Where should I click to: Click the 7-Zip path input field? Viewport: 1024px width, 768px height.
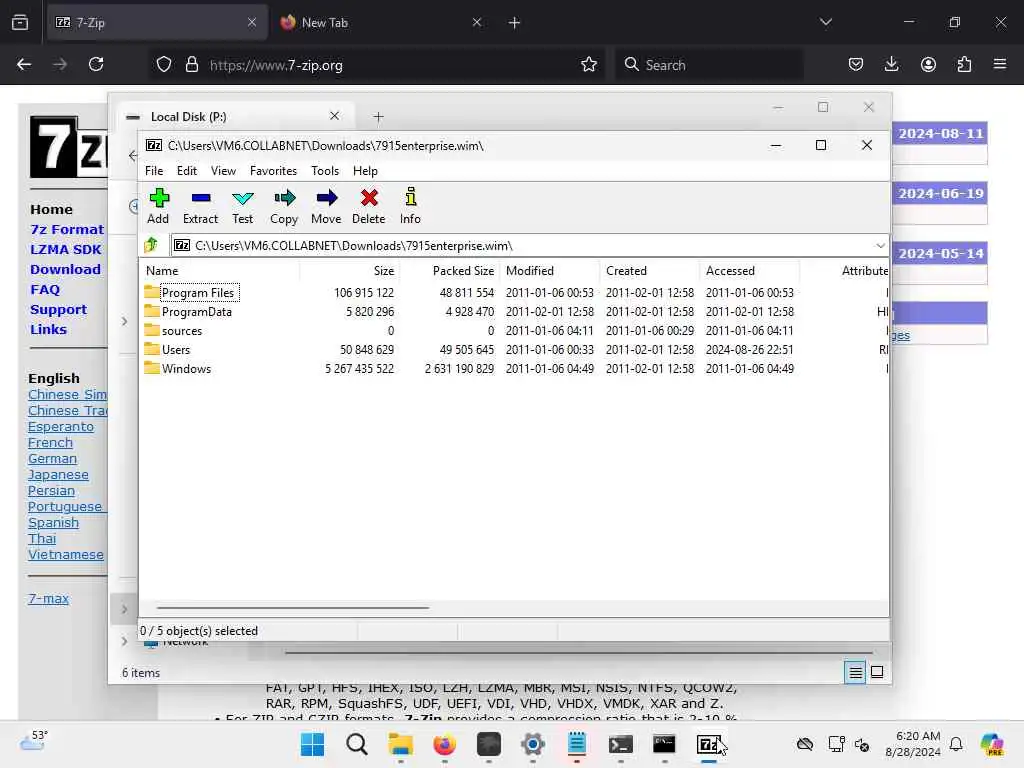pos(522,246)
